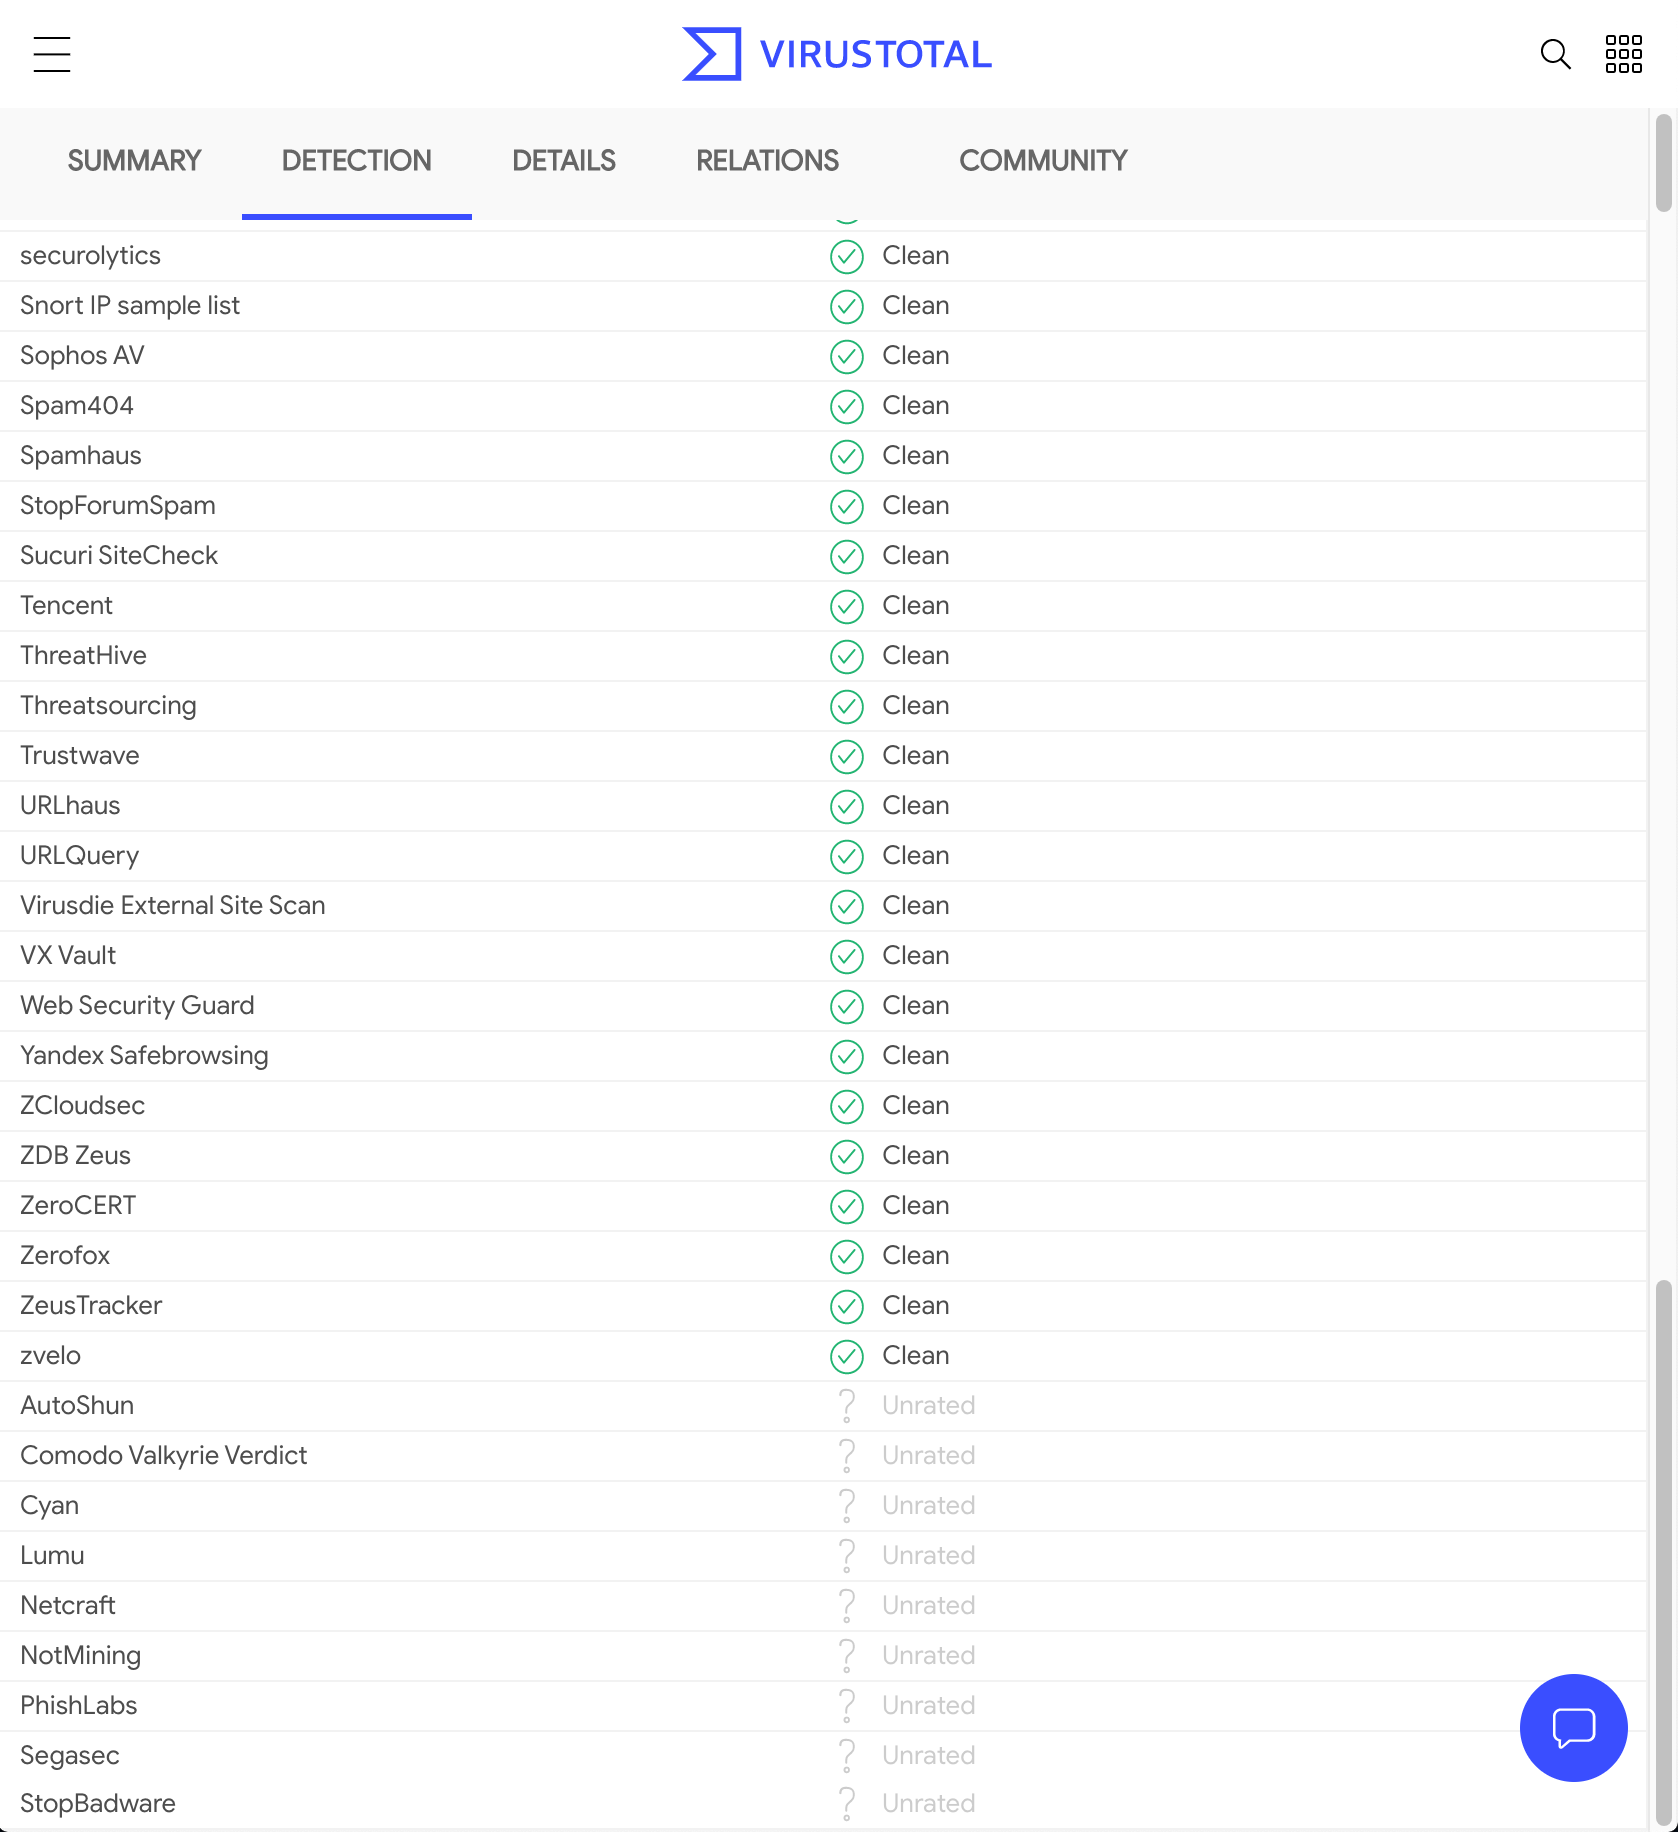Click the 'Unrated' result for NotMining
The height and width of the screenshot is (1832, 1678).
[x=929, y=1655]
